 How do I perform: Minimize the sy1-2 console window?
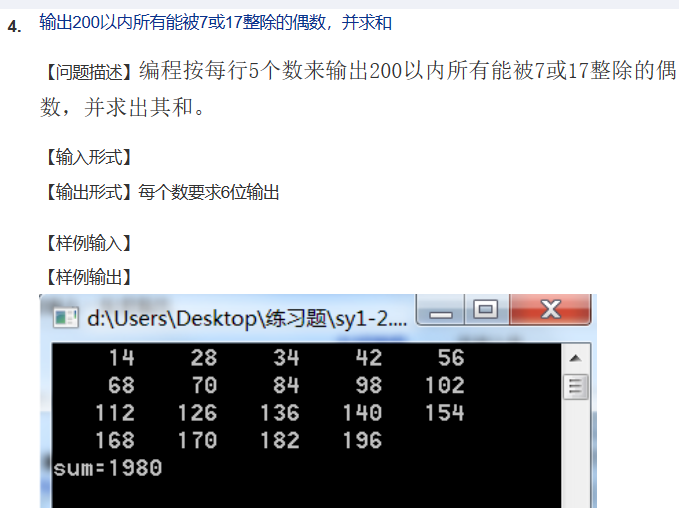click(440, 310)
